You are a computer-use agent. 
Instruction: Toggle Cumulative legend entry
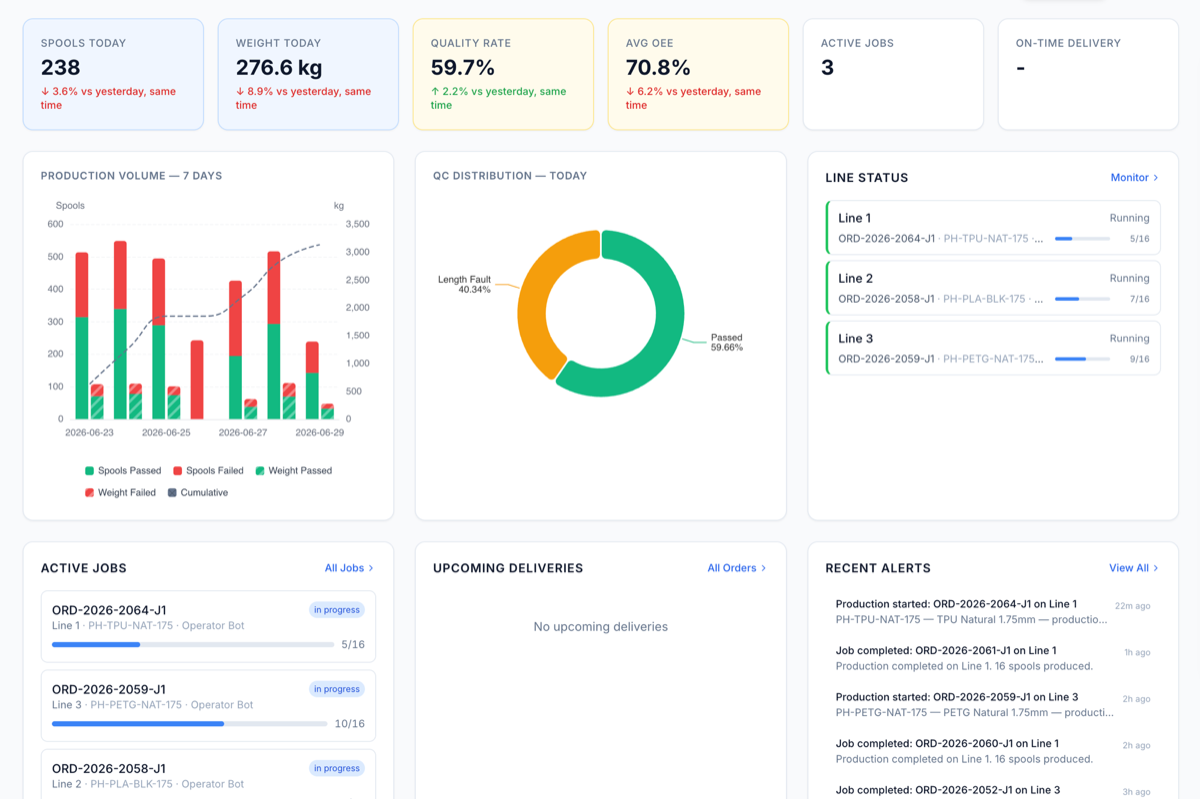[198, 492]
